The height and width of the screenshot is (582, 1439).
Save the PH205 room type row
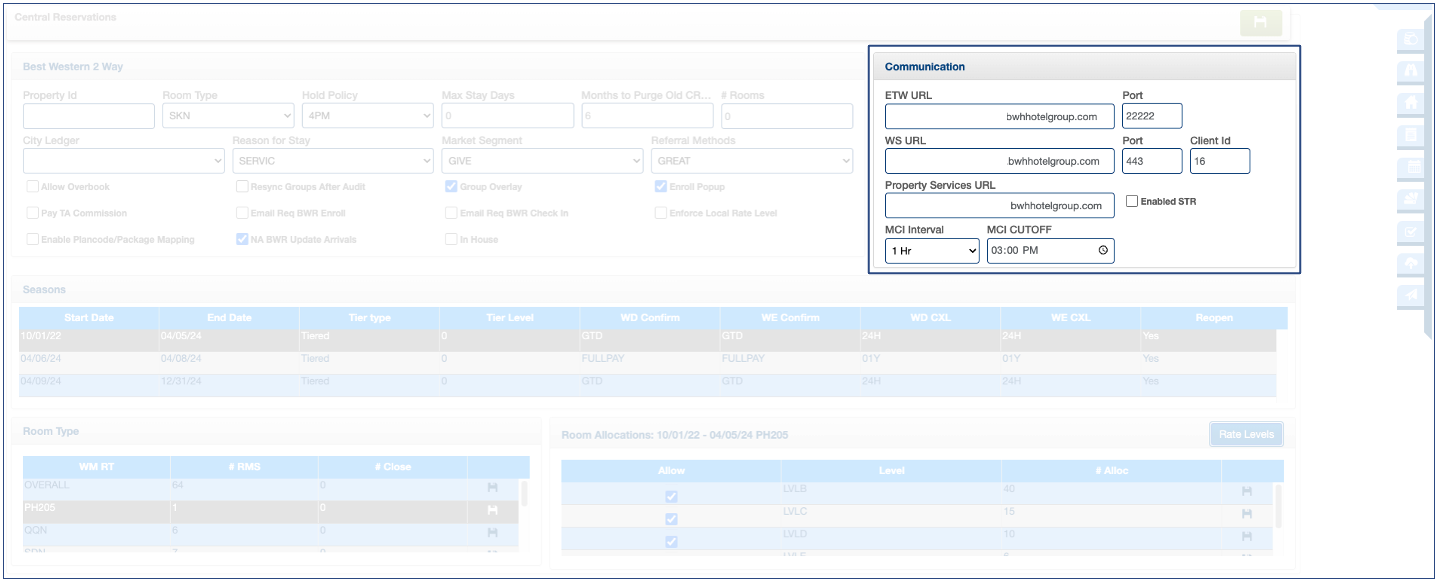(x=493, y=511)
